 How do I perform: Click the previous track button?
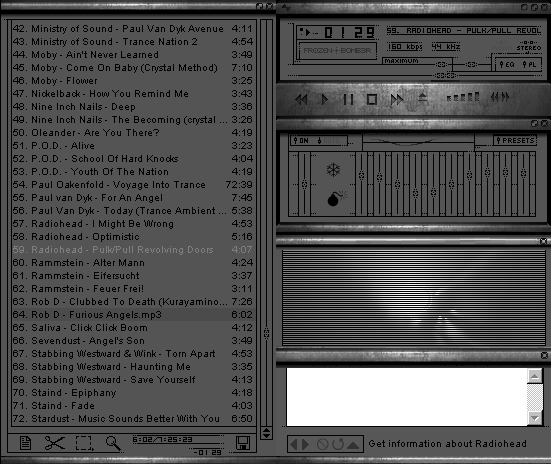click(301, 99)
